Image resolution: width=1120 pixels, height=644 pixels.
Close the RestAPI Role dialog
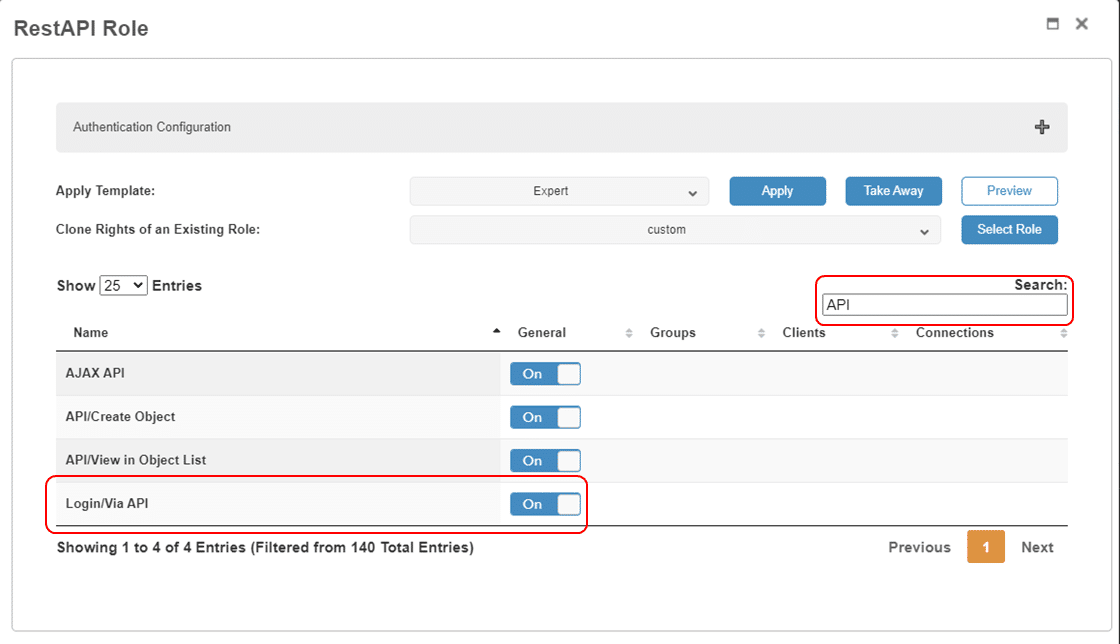(x=1081, y=24)
